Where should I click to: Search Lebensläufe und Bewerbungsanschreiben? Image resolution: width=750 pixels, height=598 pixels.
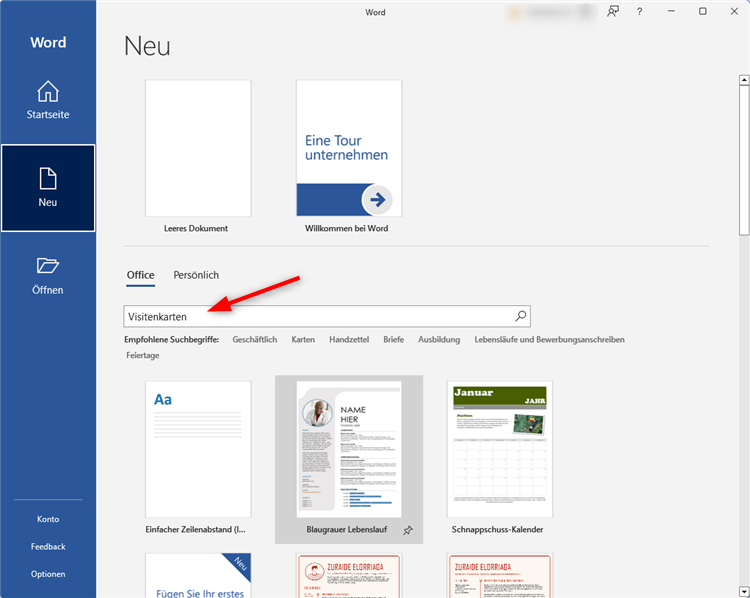(550, 340)
